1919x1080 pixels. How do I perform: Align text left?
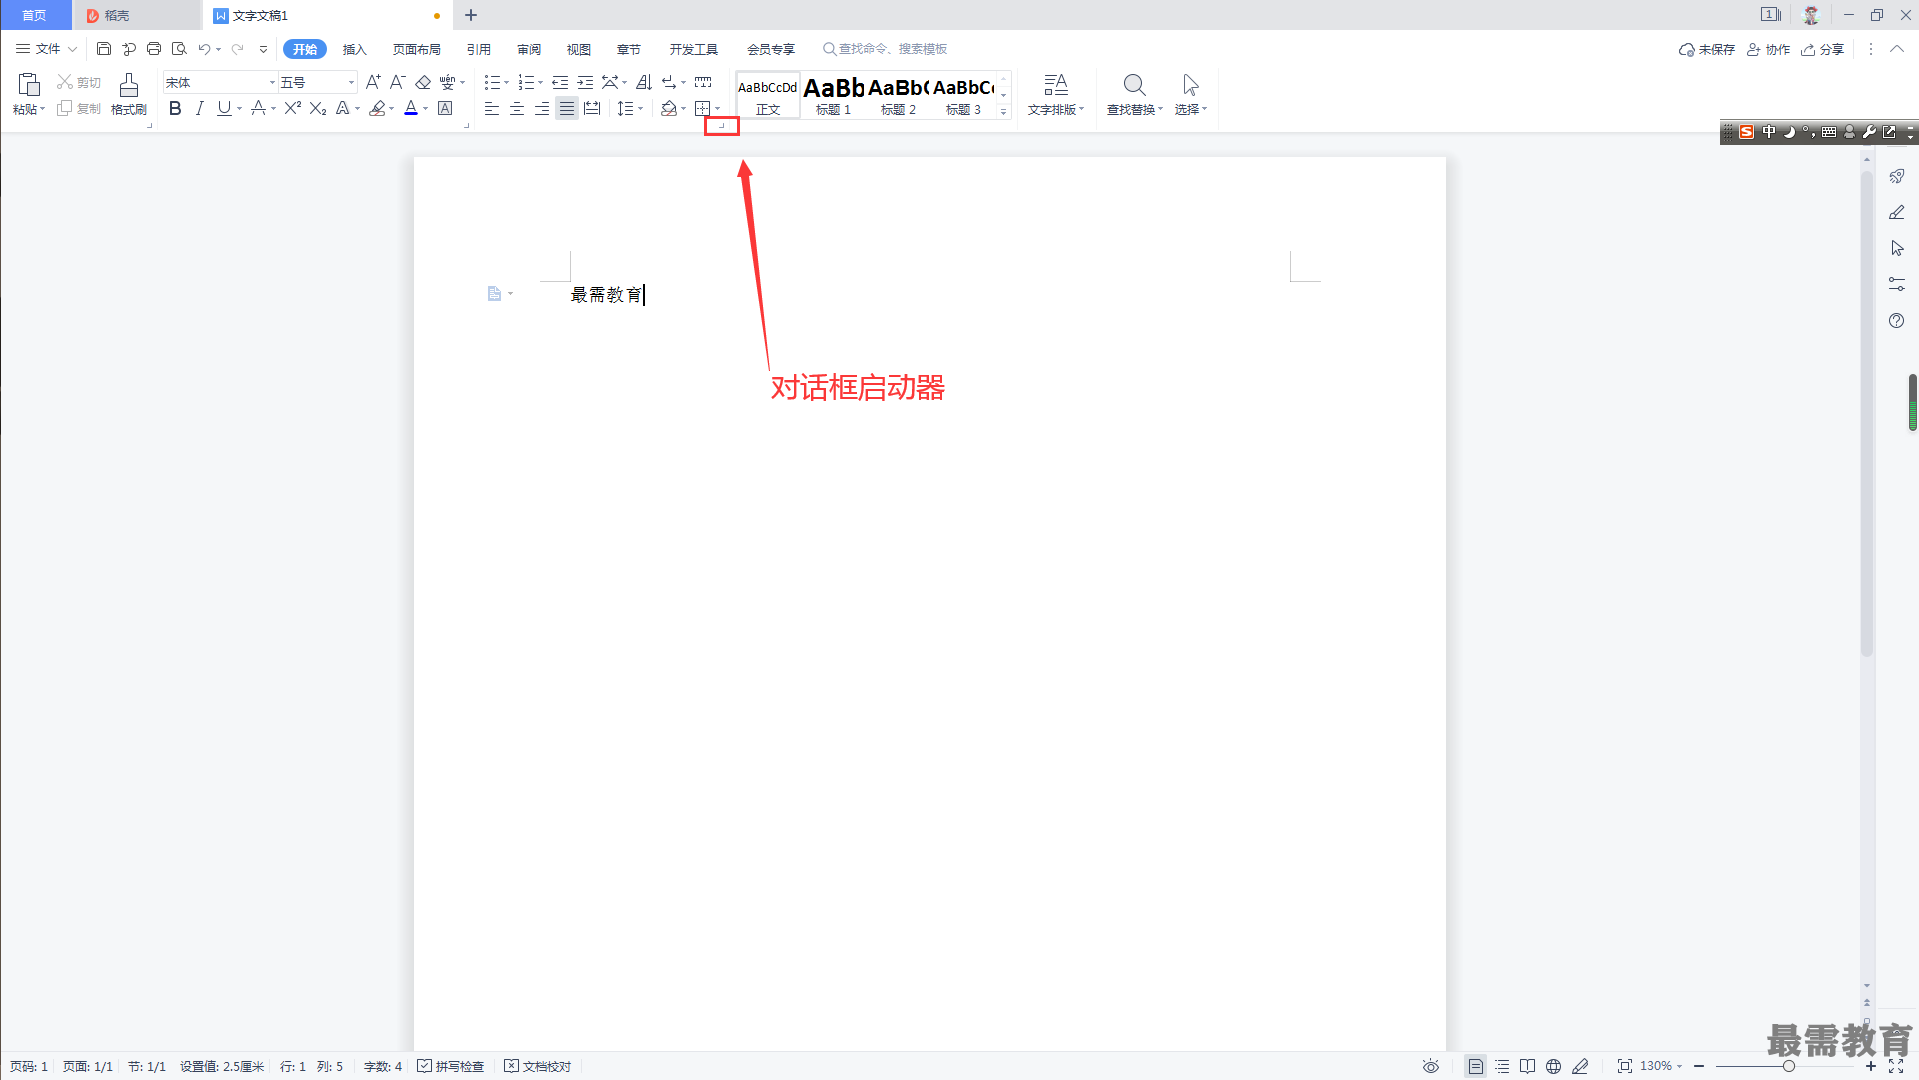[x=492, y=108]
